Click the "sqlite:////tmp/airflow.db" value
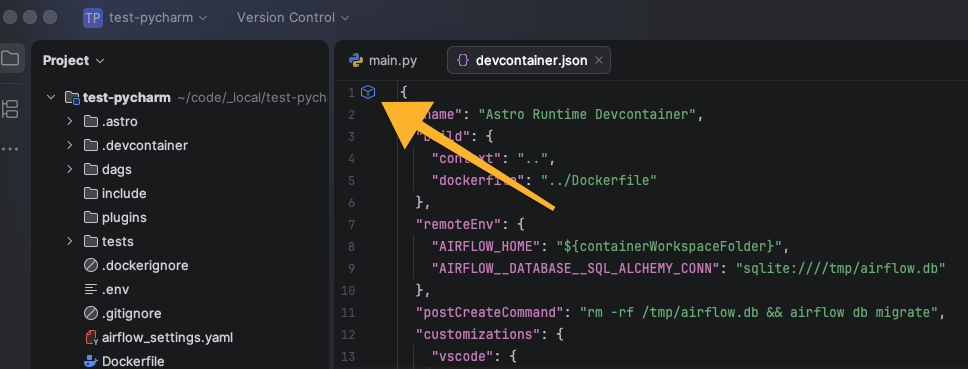Image resolution: width=968 pixels, height=369 pixels. point(840,268)
